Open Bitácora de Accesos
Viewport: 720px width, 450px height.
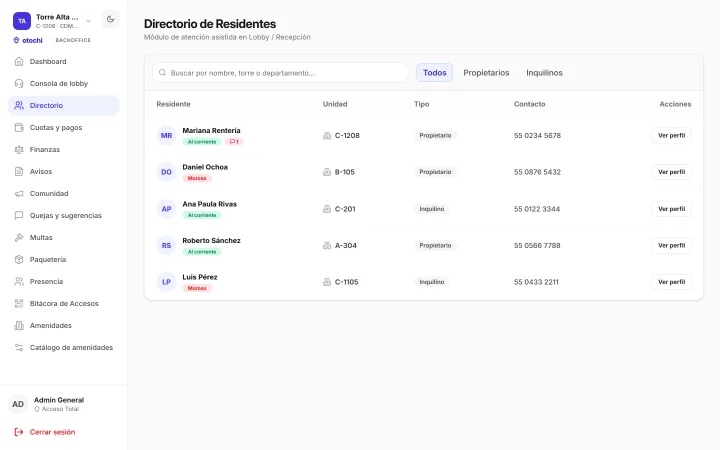coord(64,304)
